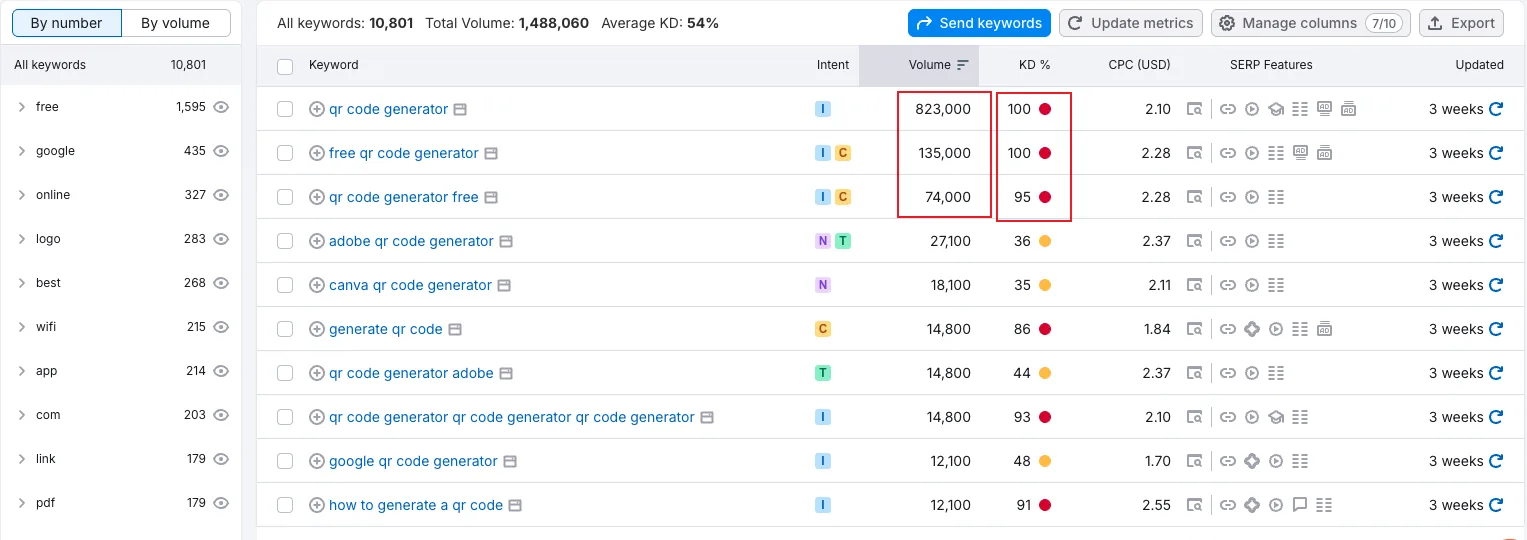Refresh the 'how to generate a qr code' row
The image size is (1527, 540).
(x=1496, y=505)
